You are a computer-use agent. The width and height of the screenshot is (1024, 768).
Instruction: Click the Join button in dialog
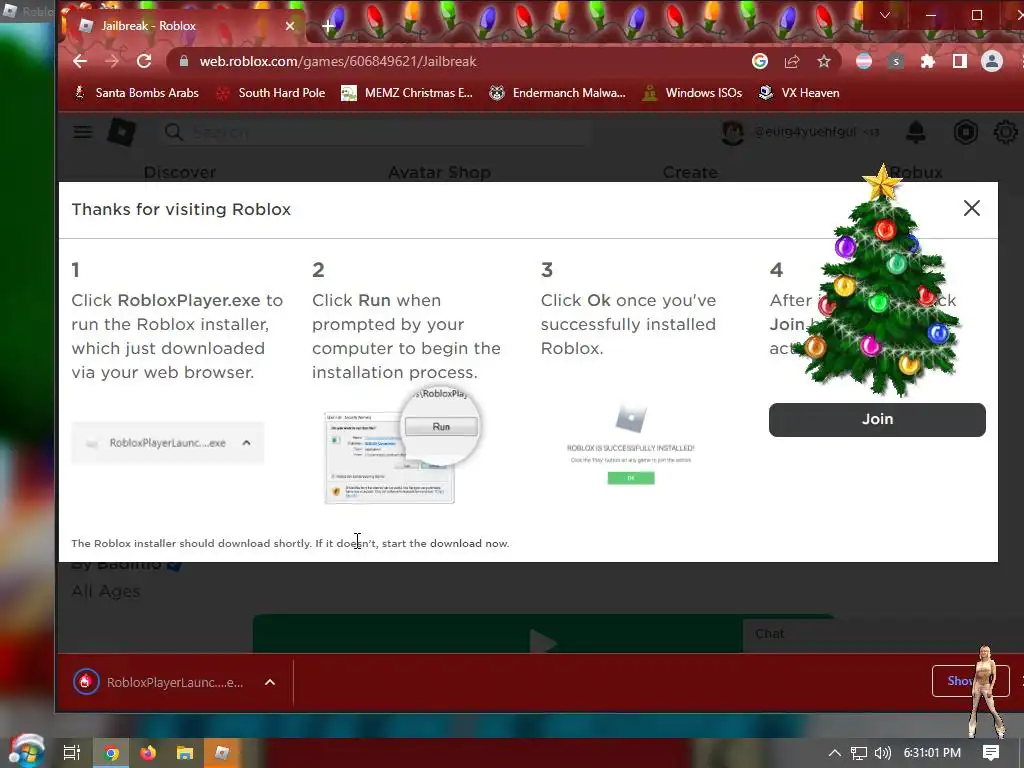tap(877, 419)
